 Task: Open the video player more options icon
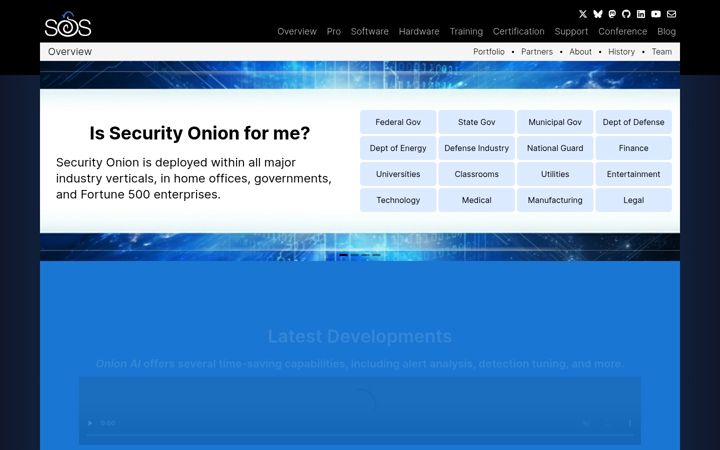coord(630,423)
